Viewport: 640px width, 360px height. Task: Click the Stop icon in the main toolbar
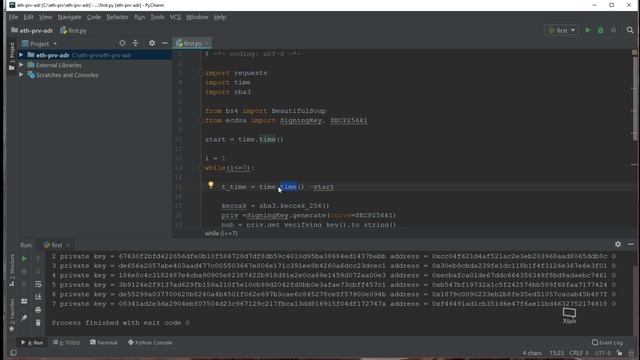613,30
